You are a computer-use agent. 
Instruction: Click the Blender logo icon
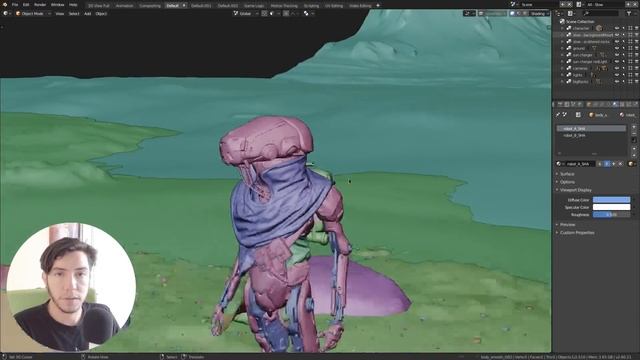[x=4, y=4]
